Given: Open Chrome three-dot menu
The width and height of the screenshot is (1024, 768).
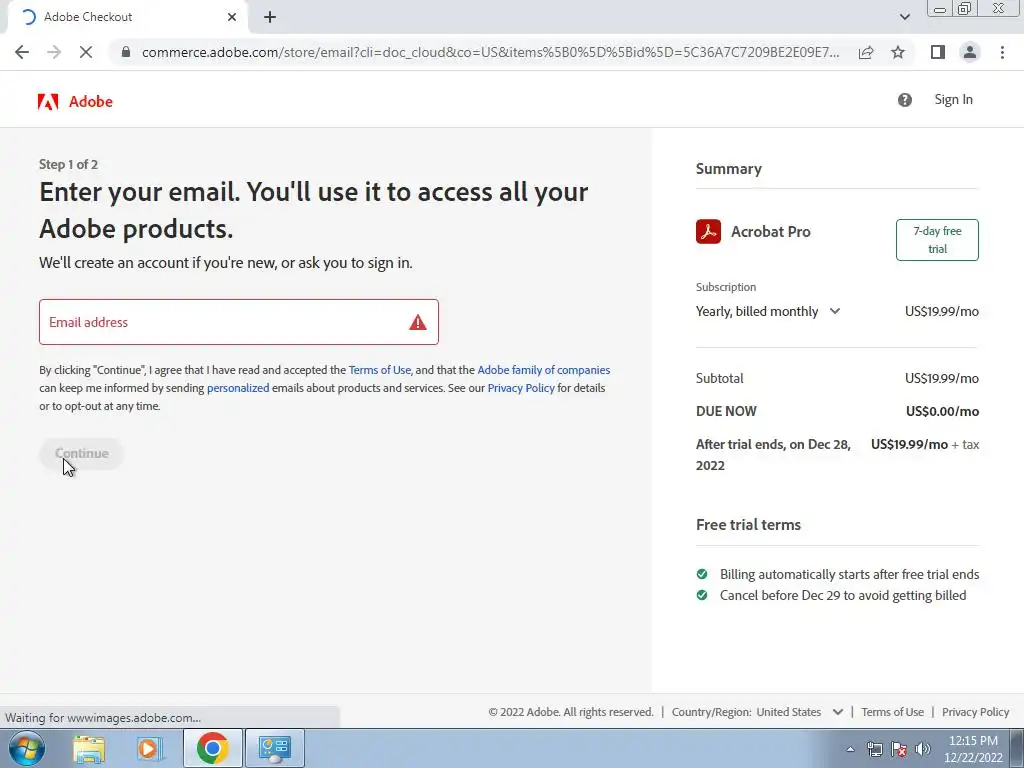Looking at the screenshot, I should coord(1002,52).
